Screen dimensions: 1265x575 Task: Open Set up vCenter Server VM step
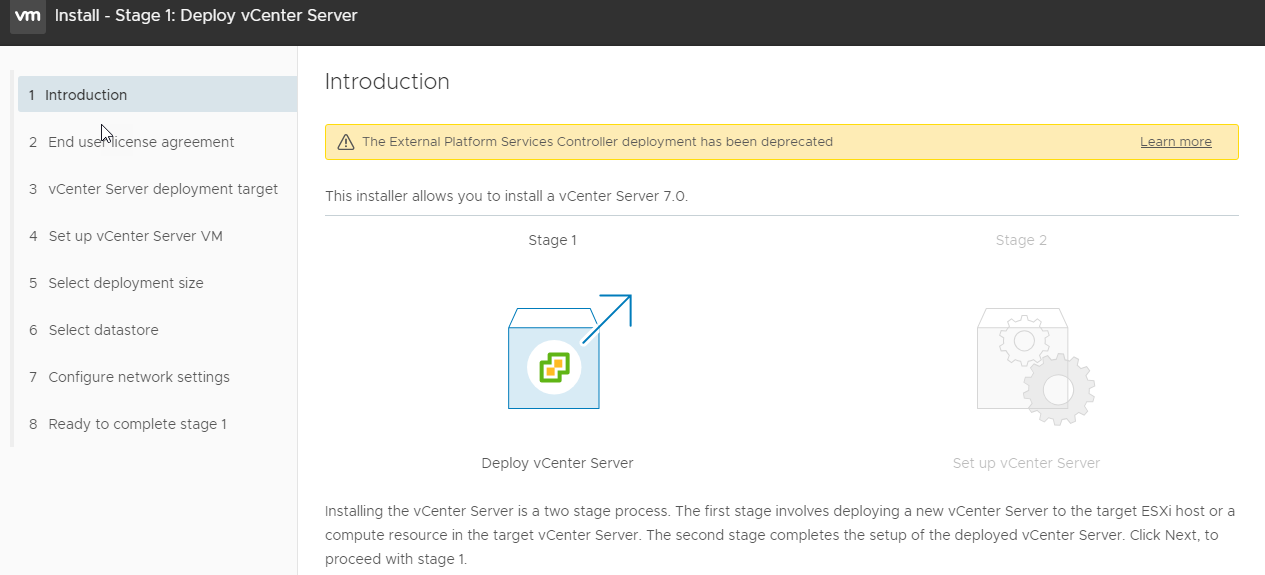pos(135,236)
